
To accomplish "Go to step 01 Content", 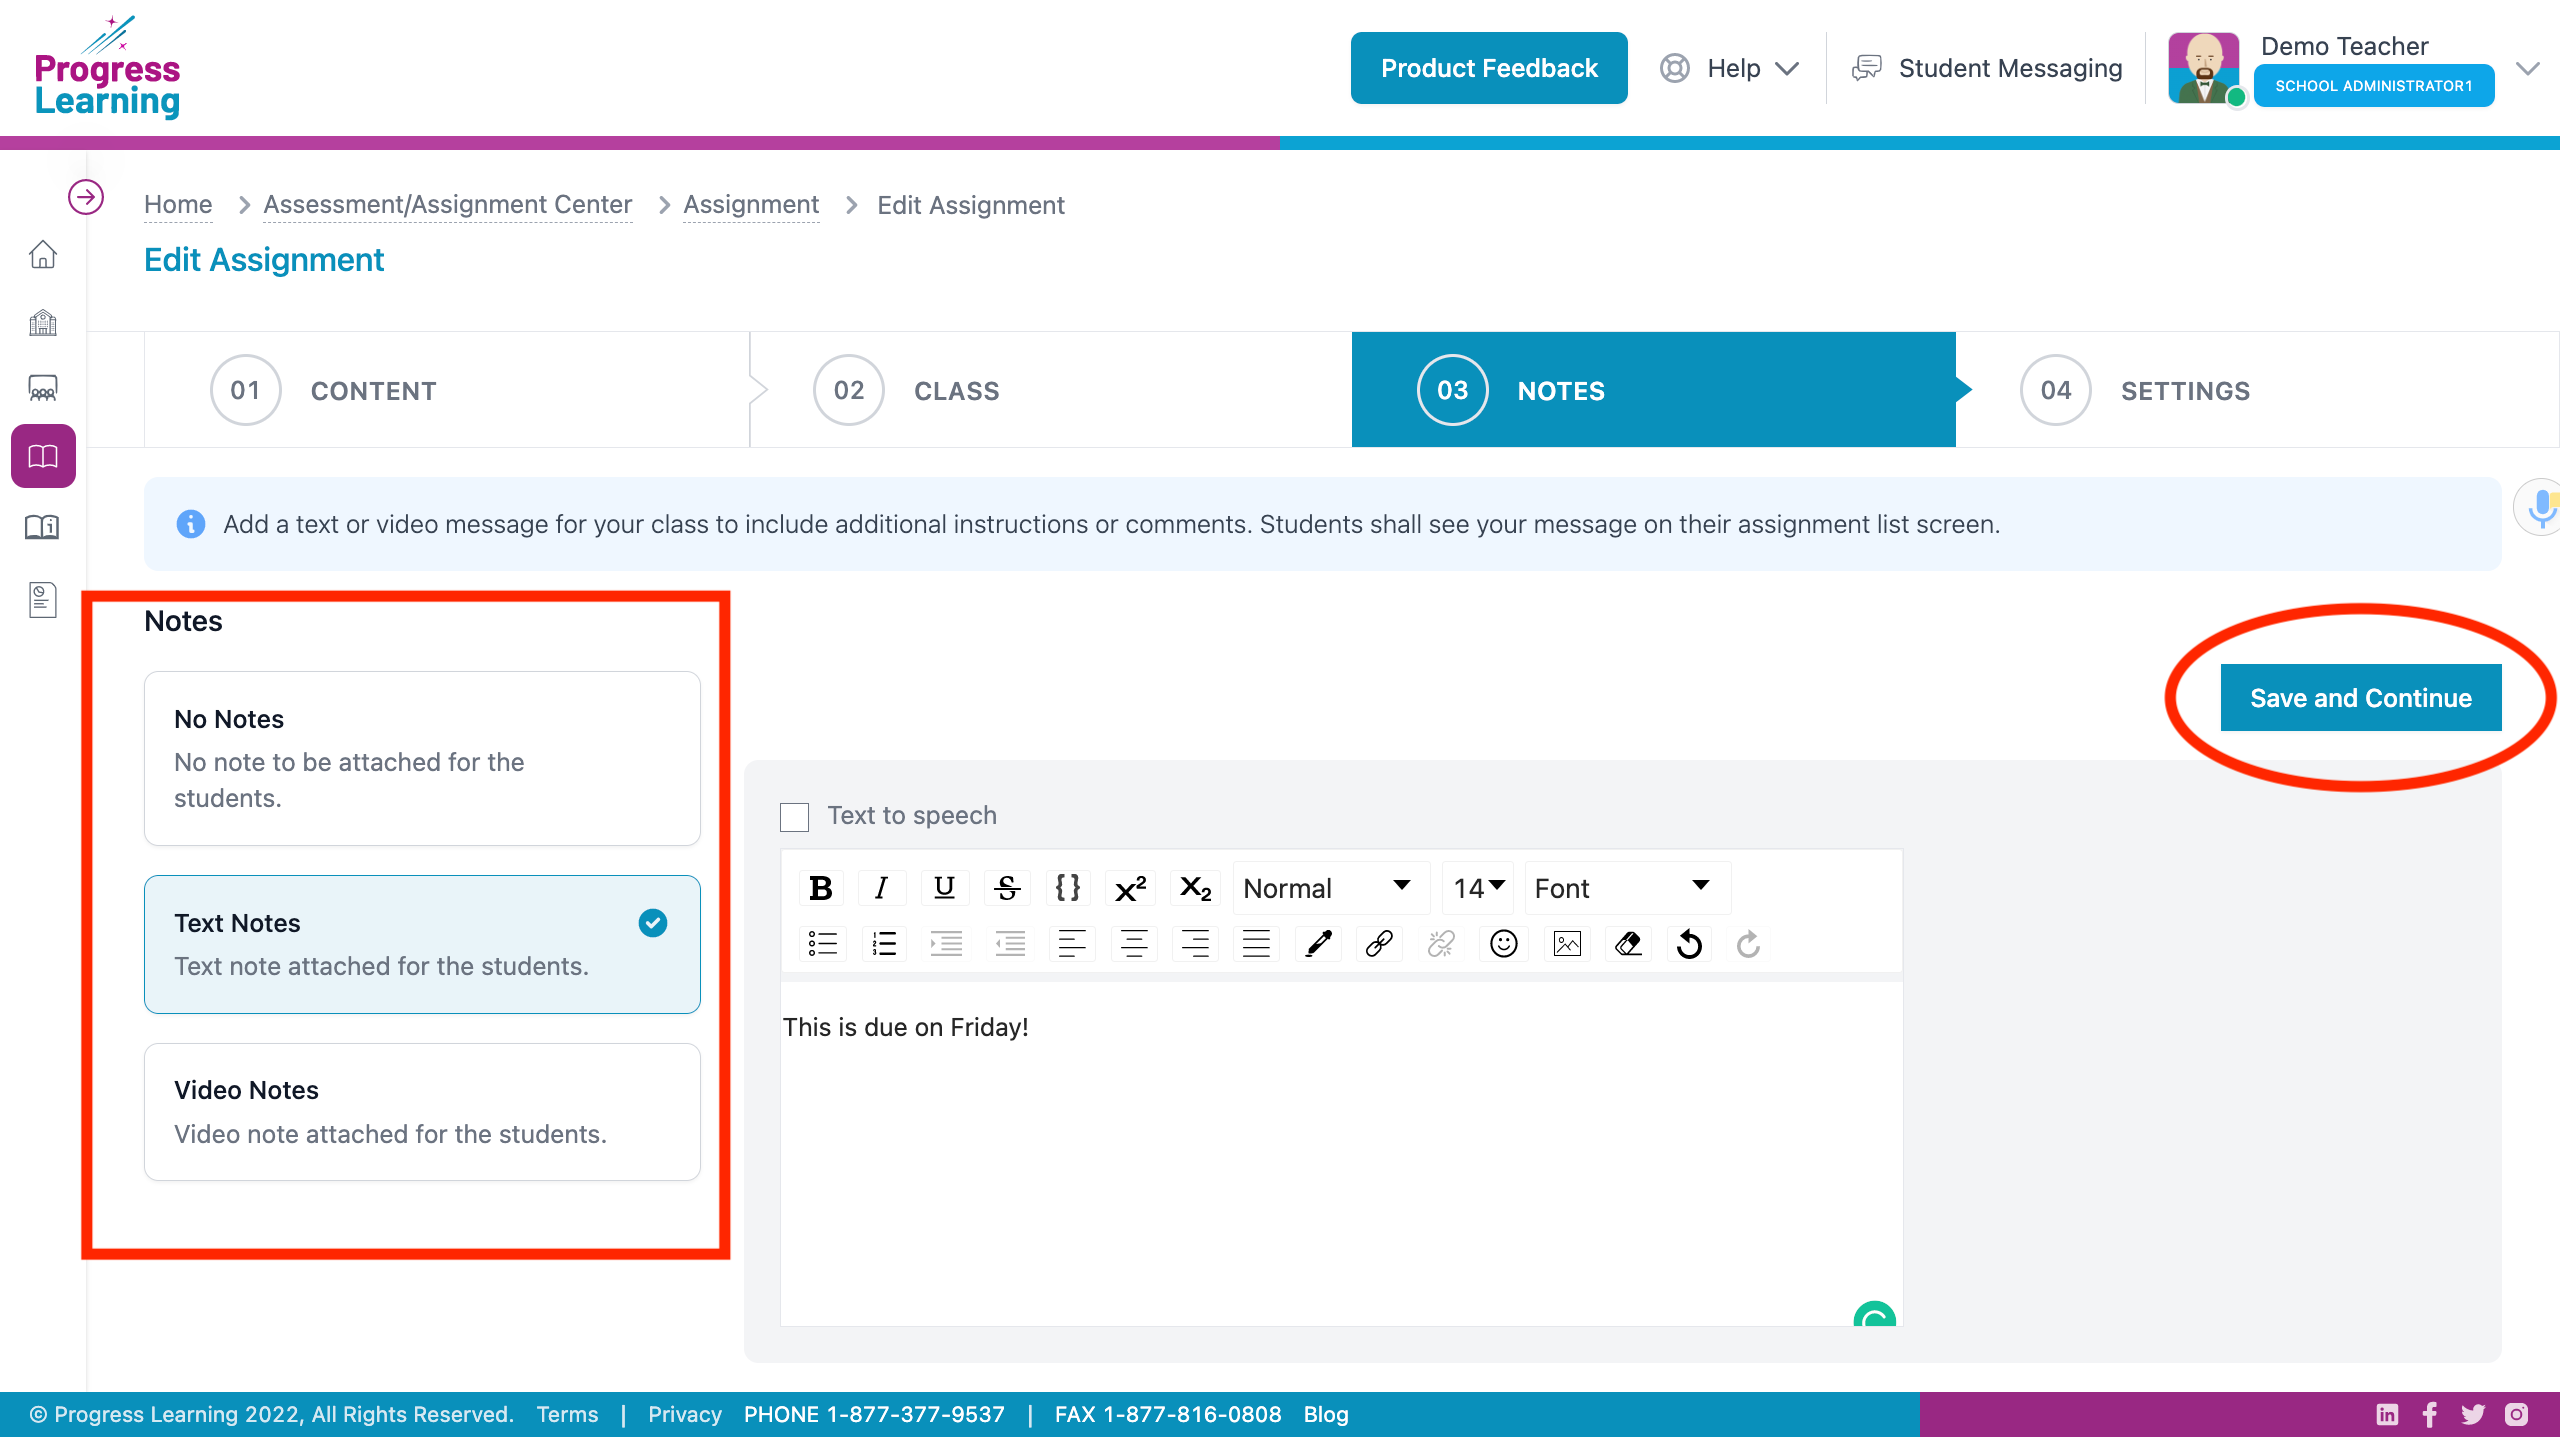I will [x=447, y=390].
